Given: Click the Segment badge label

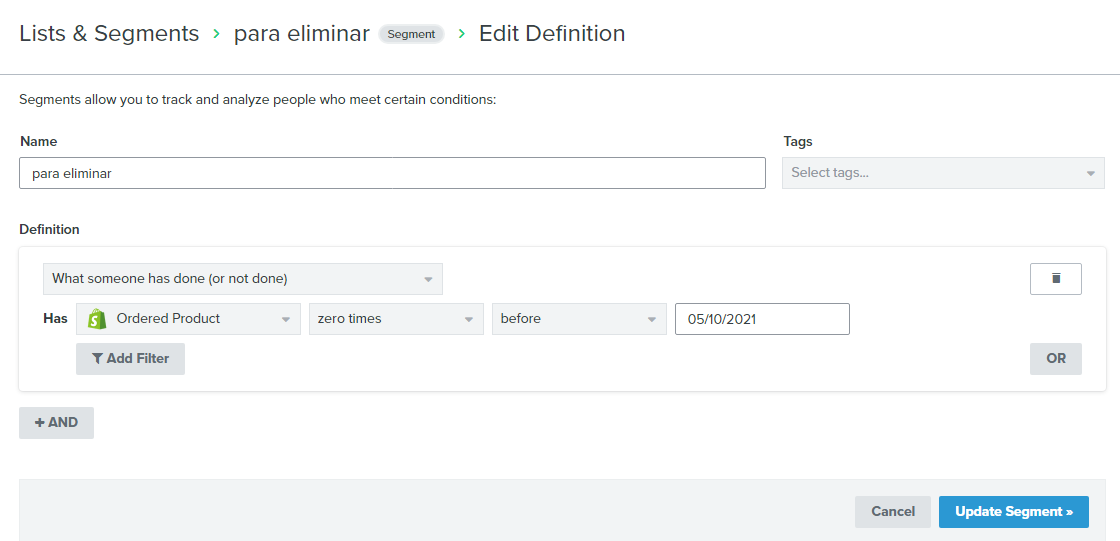Looking at the screenshot, I should 411,34.
